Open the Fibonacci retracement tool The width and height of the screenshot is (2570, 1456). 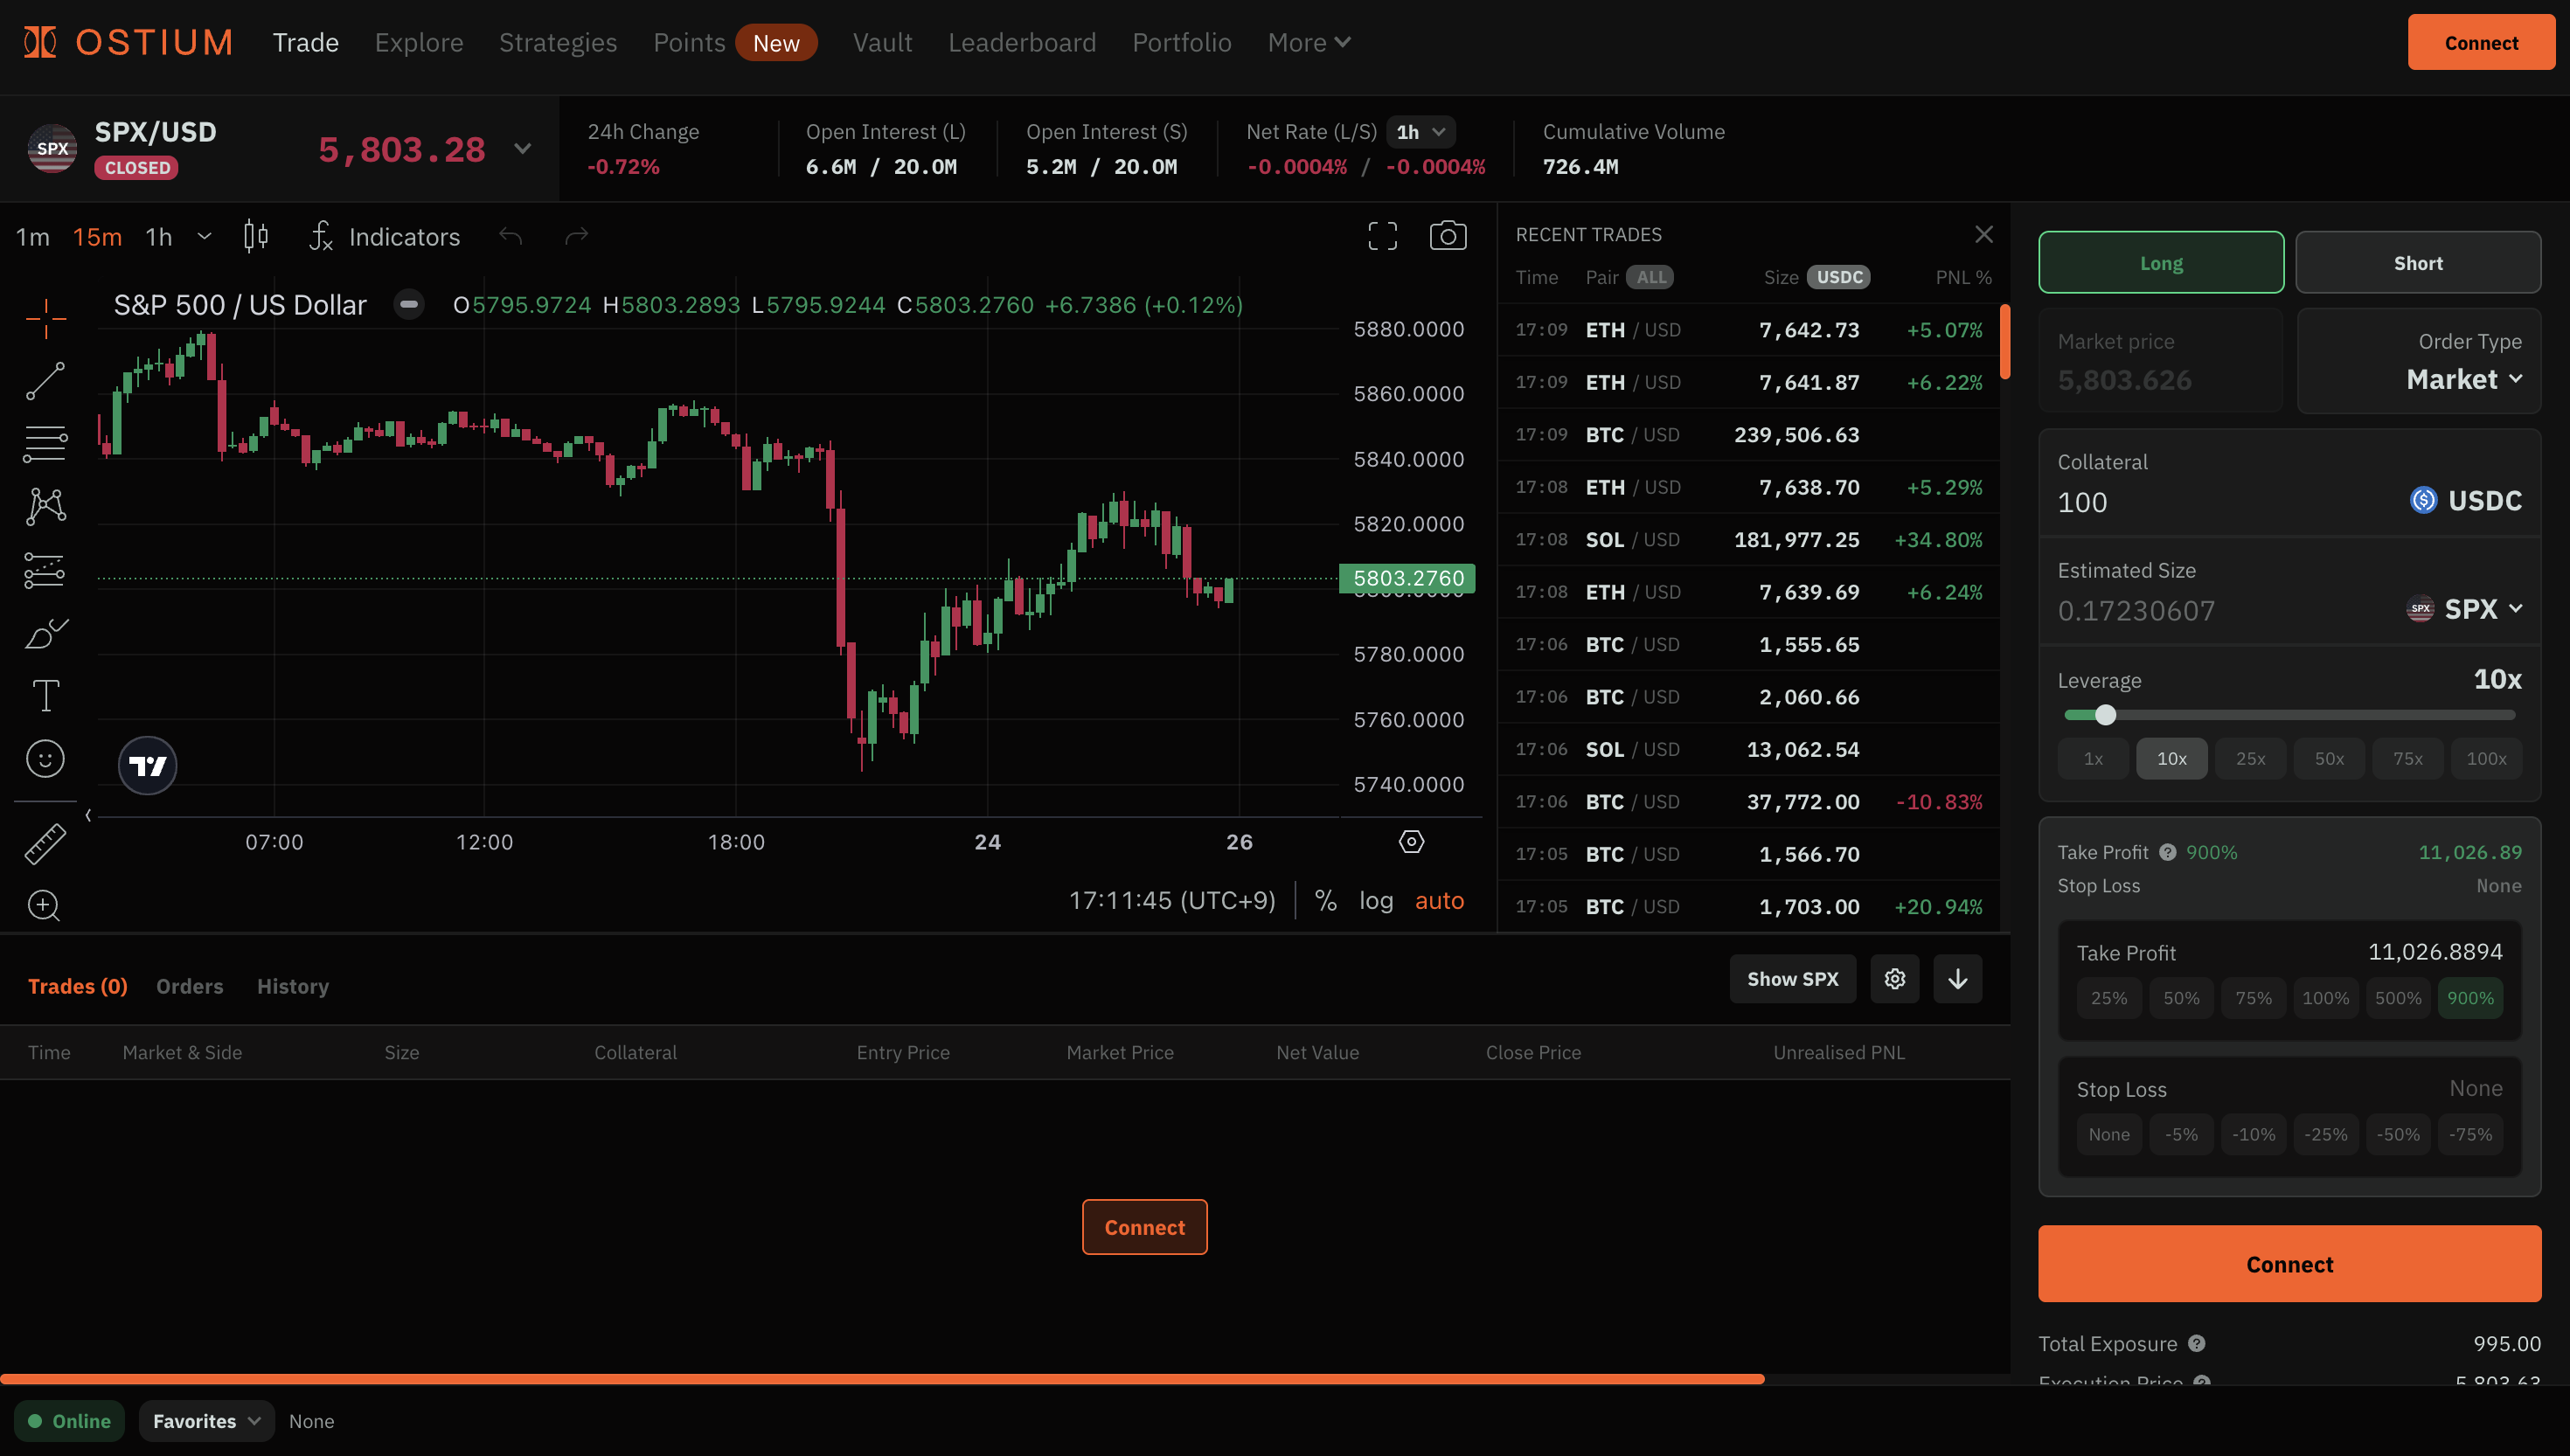pyautogui.click(x=45, y=444)
